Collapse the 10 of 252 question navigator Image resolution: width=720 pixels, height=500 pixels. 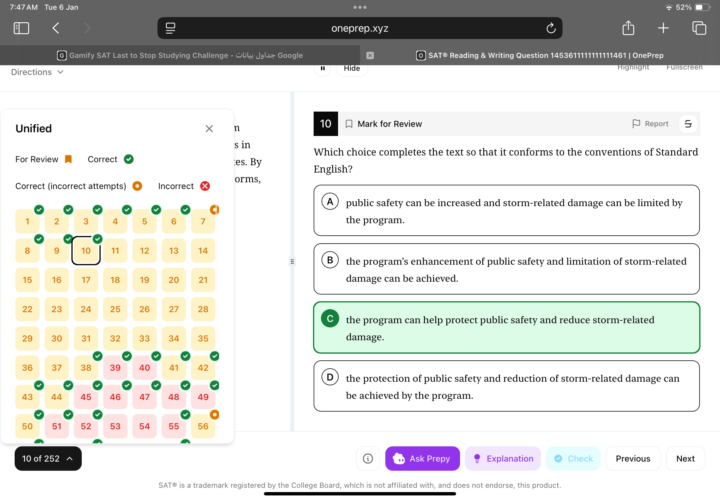(48, 459)
